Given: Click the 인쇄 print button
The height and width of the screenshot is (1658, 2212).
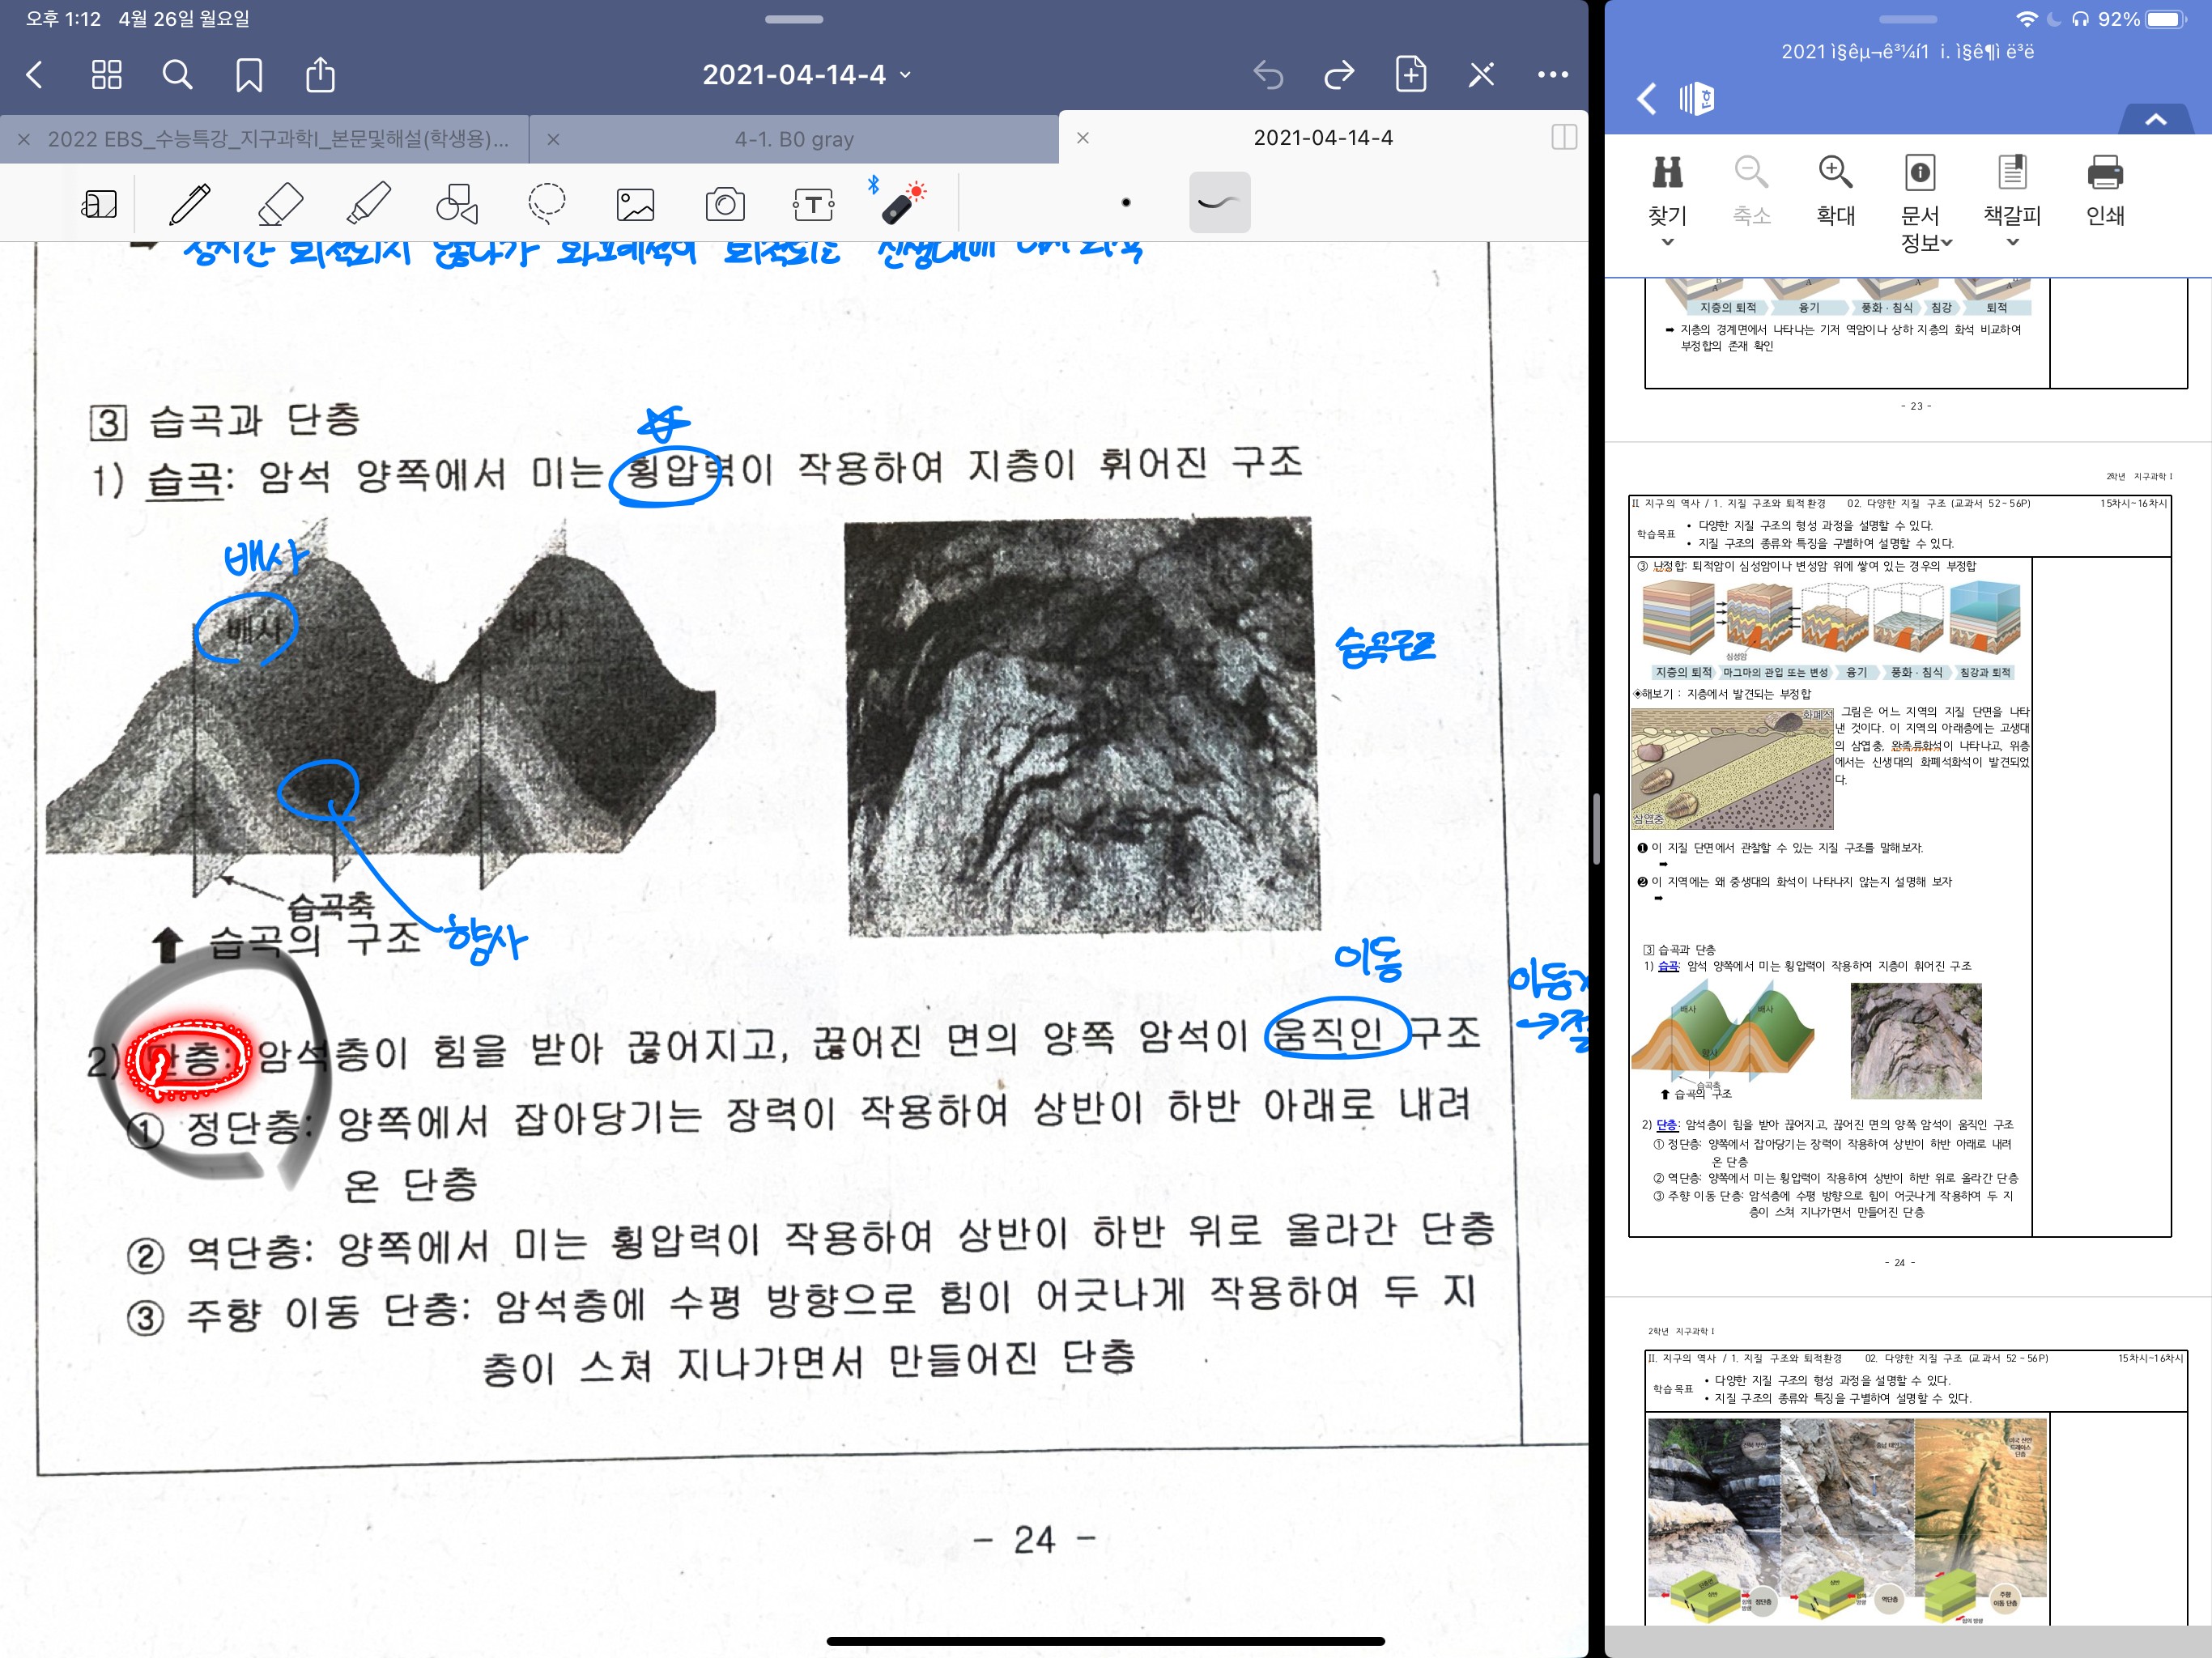Looking at the screenshot, I should (x=2104, y=190).
